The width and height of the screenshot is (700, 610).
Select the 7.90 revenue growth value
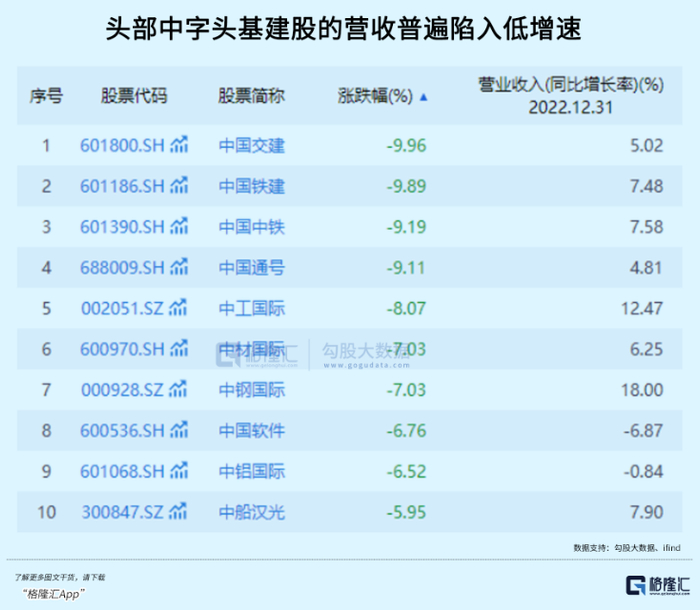click(x=646, y=512)
